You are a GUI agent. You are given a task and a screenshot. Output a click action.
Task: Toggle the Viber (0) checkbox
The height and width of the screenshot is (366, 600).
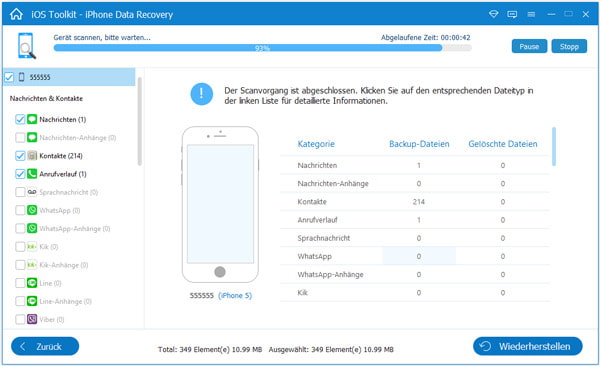[20, 319]
